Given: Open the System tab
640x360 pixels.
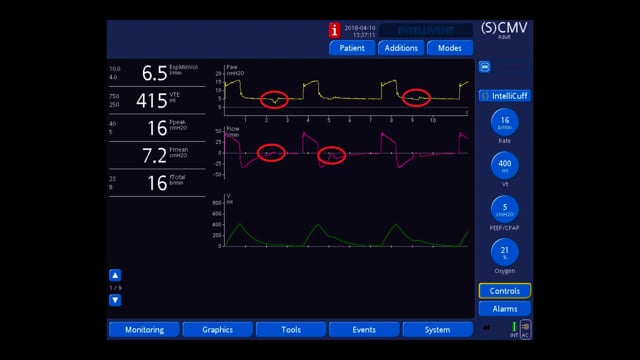Looking at the screenshot, I should [x=437, y=329].
